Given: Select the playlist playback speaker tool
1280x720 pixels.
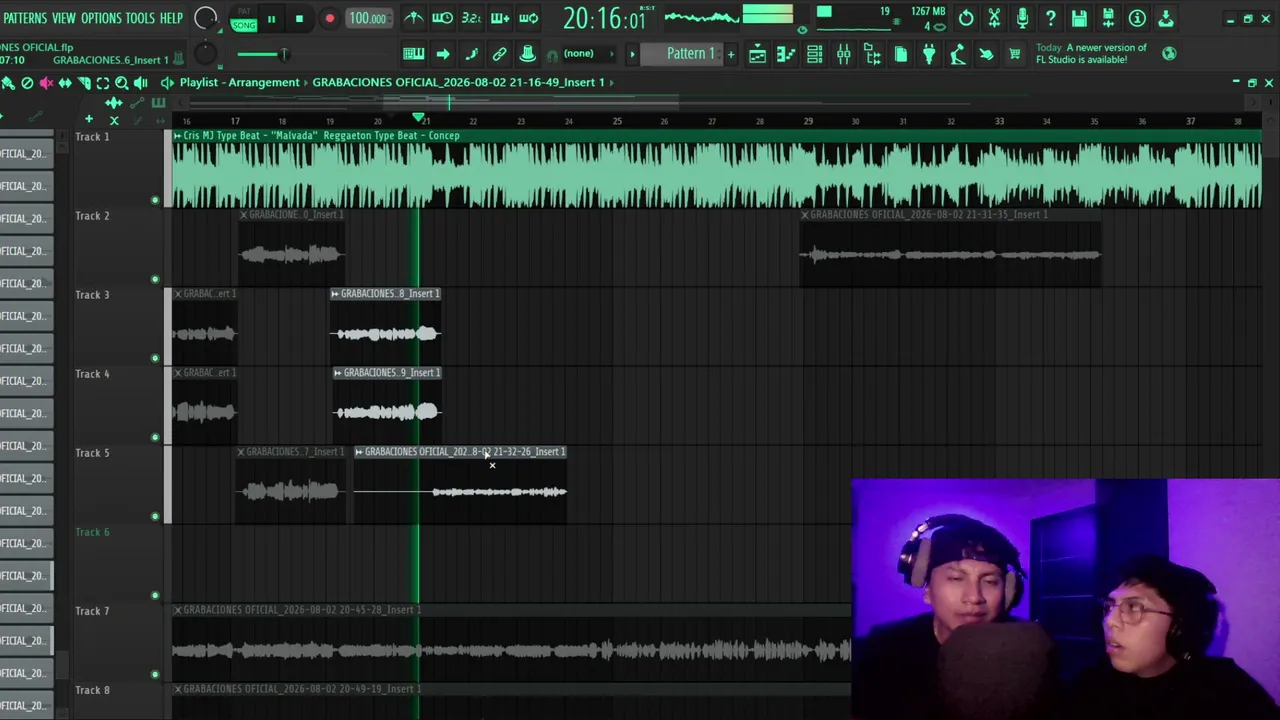Looking at the screenshot, I should click(140, 83).
